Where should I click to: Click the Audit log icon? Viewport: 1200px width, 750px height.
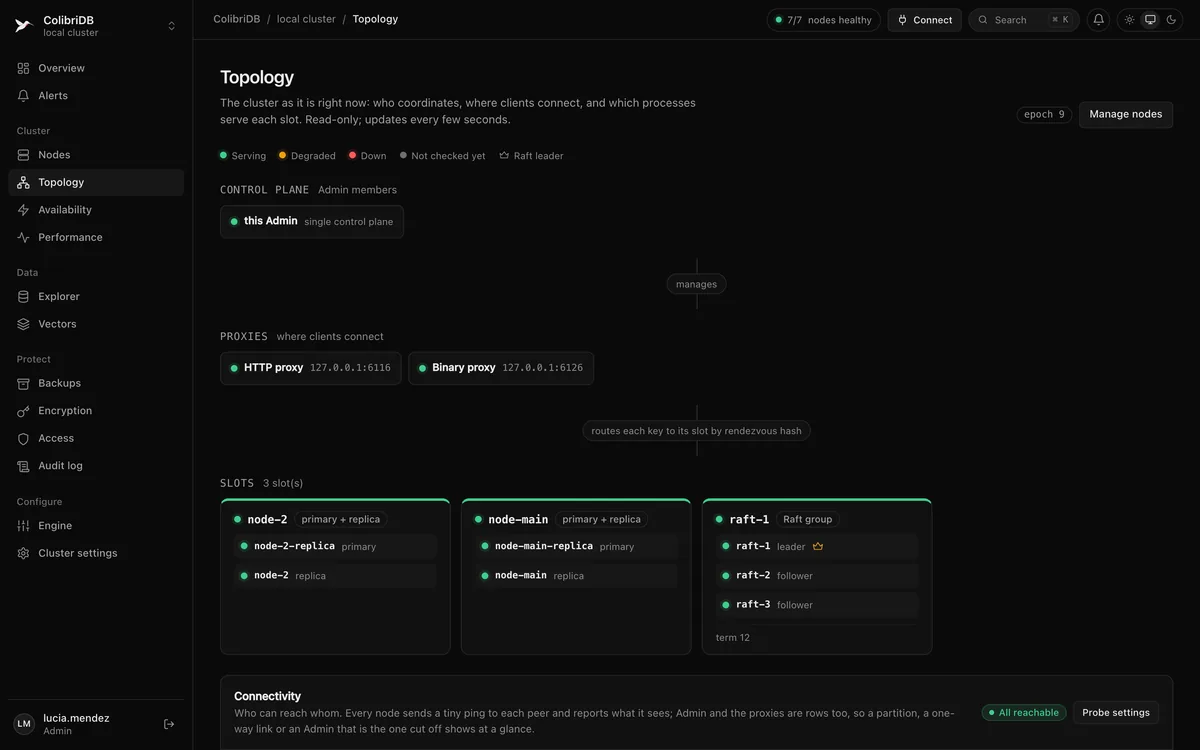24,466
